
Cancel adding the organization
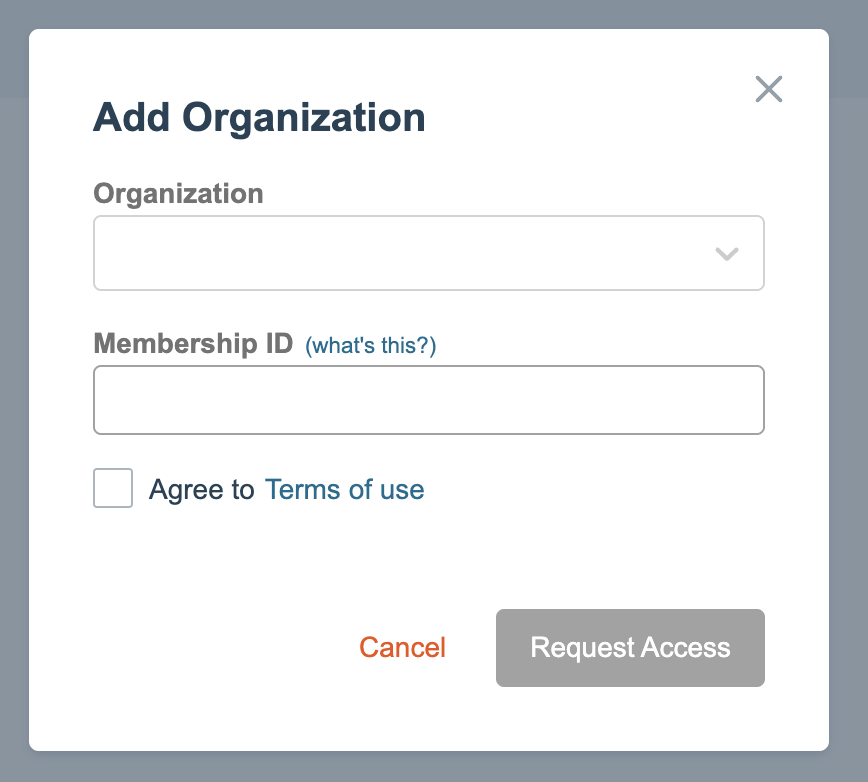click(402, 647)
